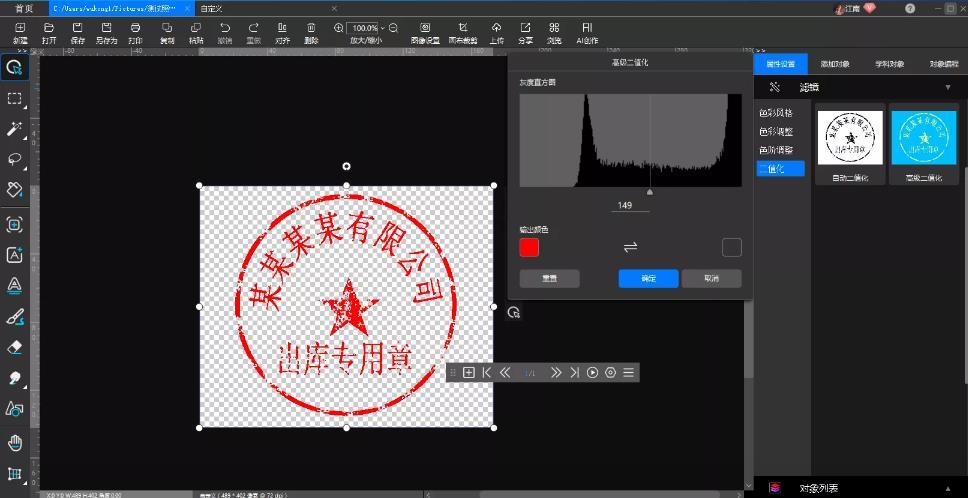
Task: Select the blue 属性设置 properties tab
Action: click(780, 64)
